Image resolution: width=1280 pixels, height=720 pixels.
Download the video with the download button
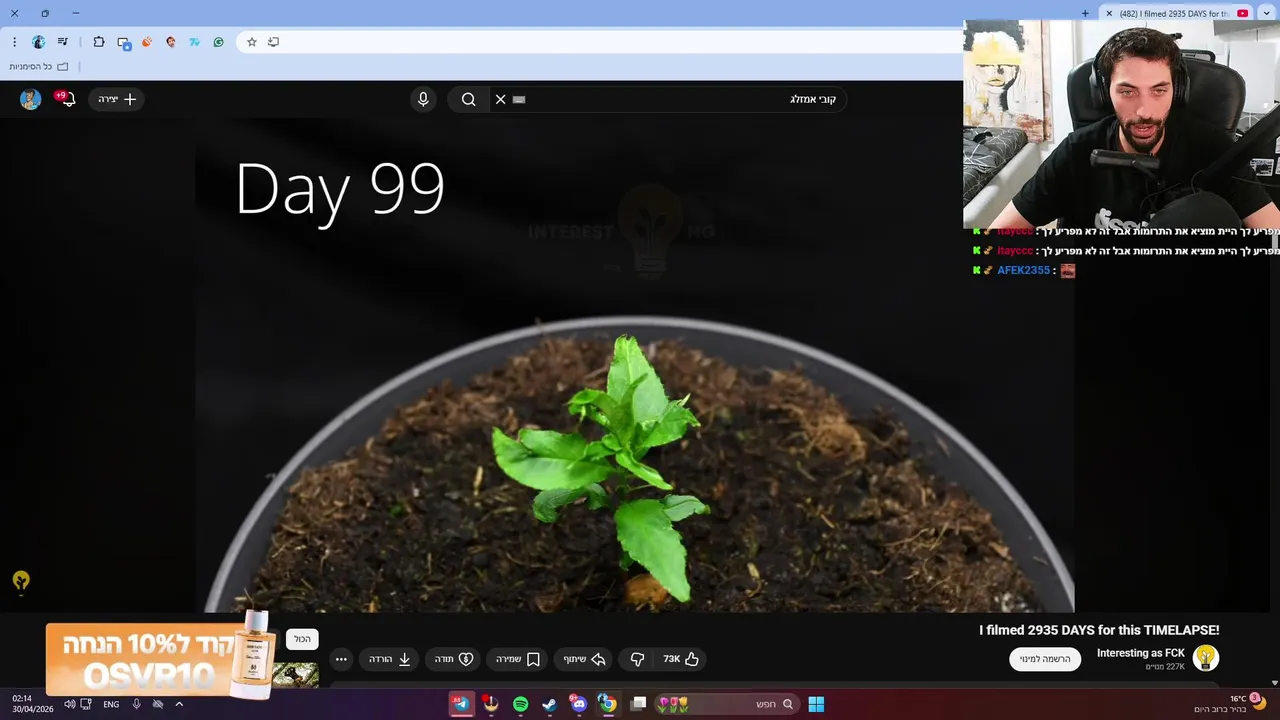(x=390, y=659)
